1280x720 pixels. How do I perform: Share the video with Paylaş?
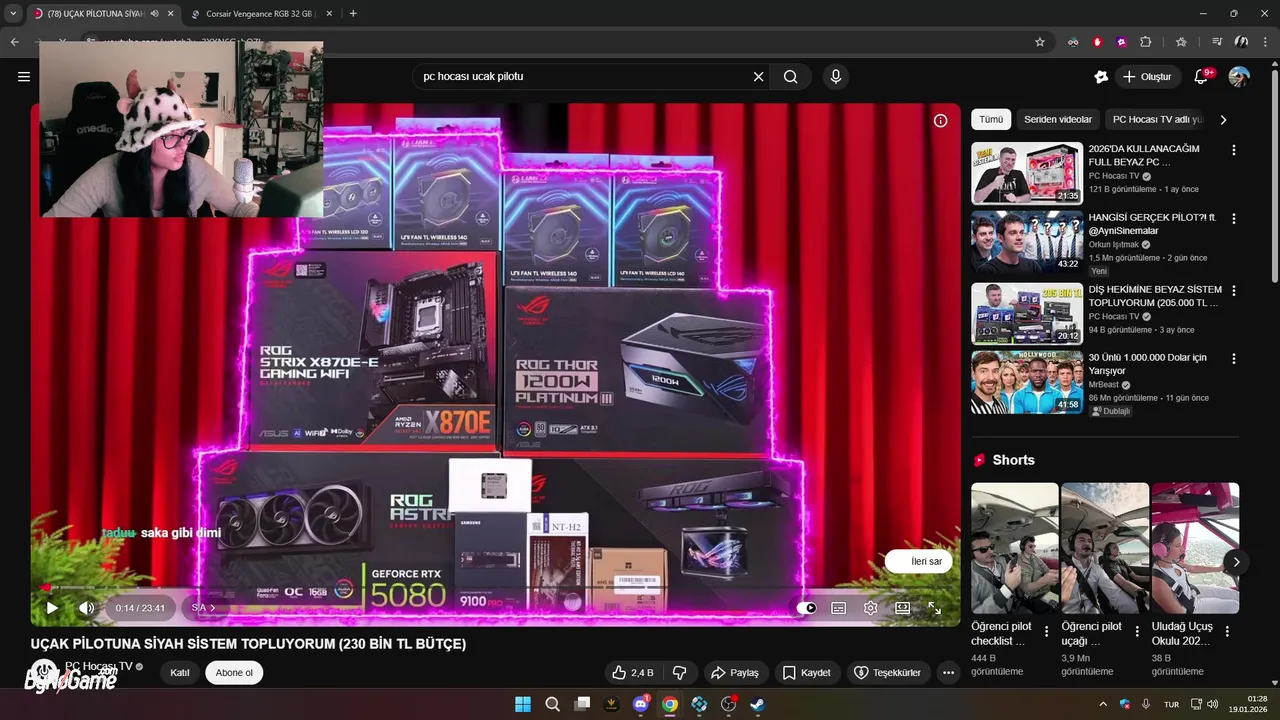tap(734, 672)
